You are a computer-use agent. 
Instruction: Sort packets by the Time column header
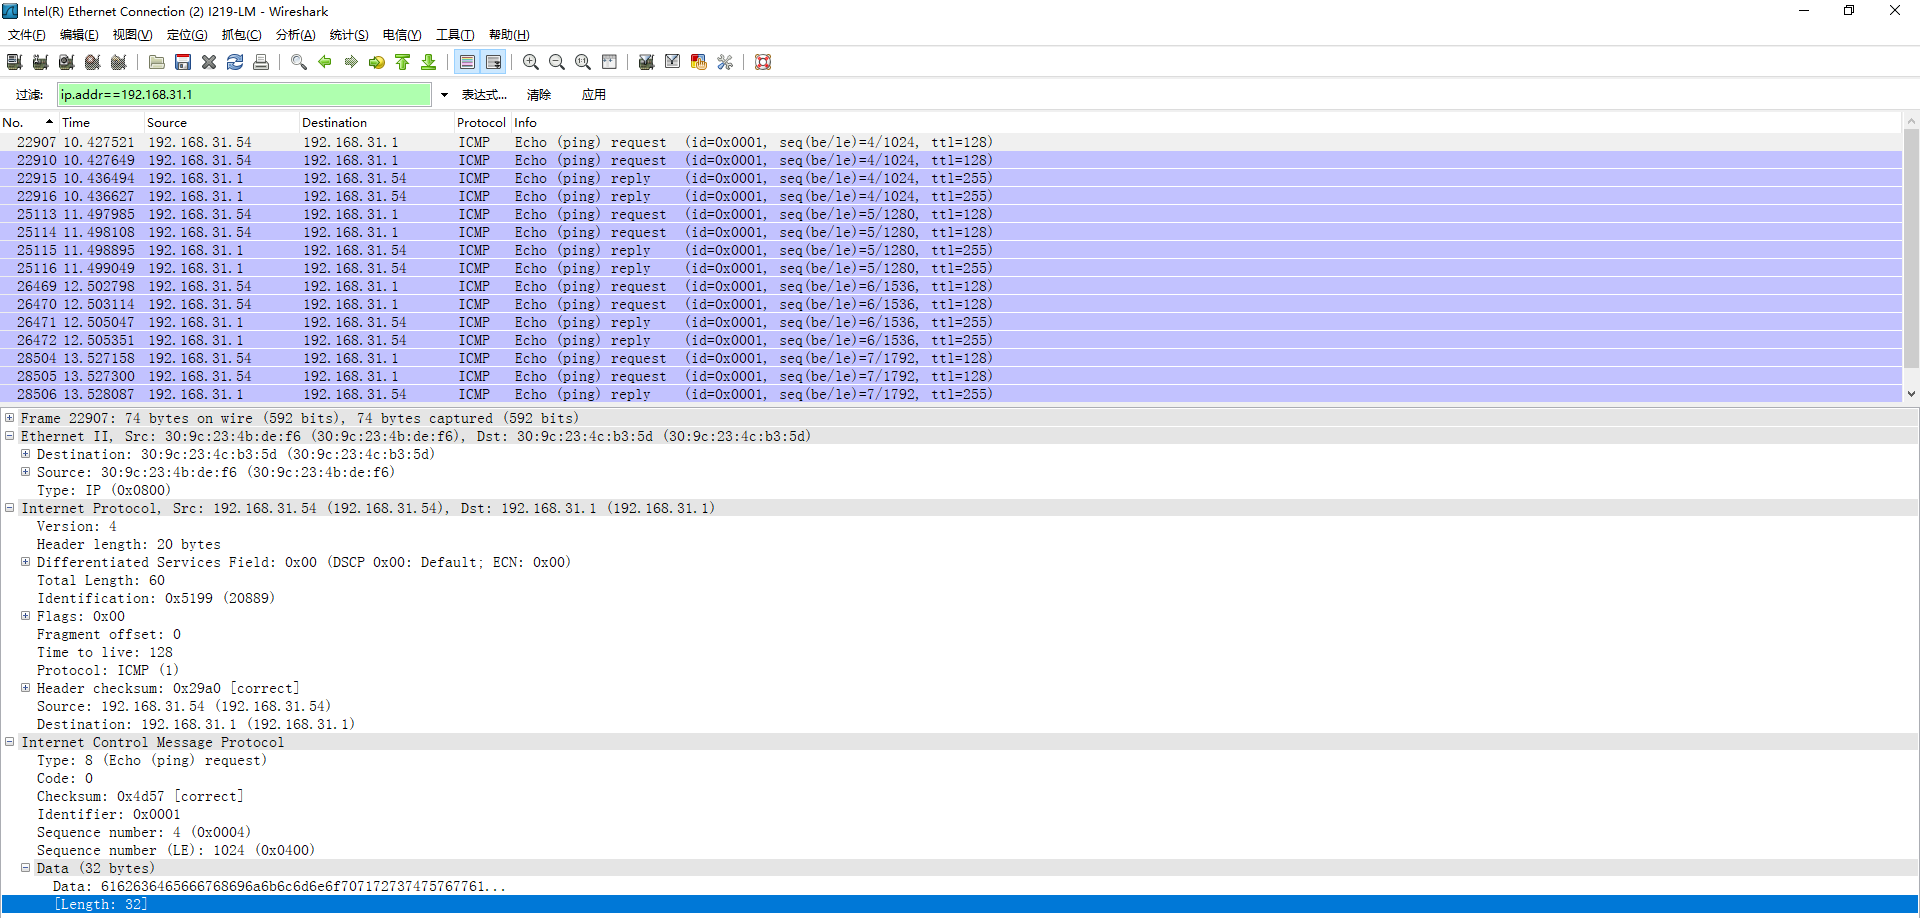click(x=101, y=123)
